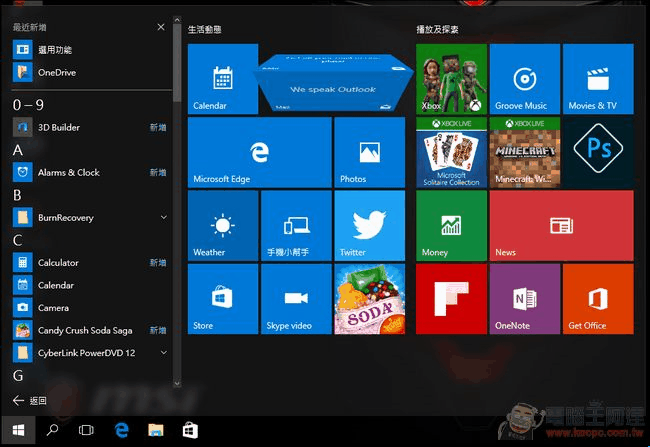Viewport: 650px width, 447px height.
Task: Open the Groove Music tile
Action: click(x=524, y=79)
